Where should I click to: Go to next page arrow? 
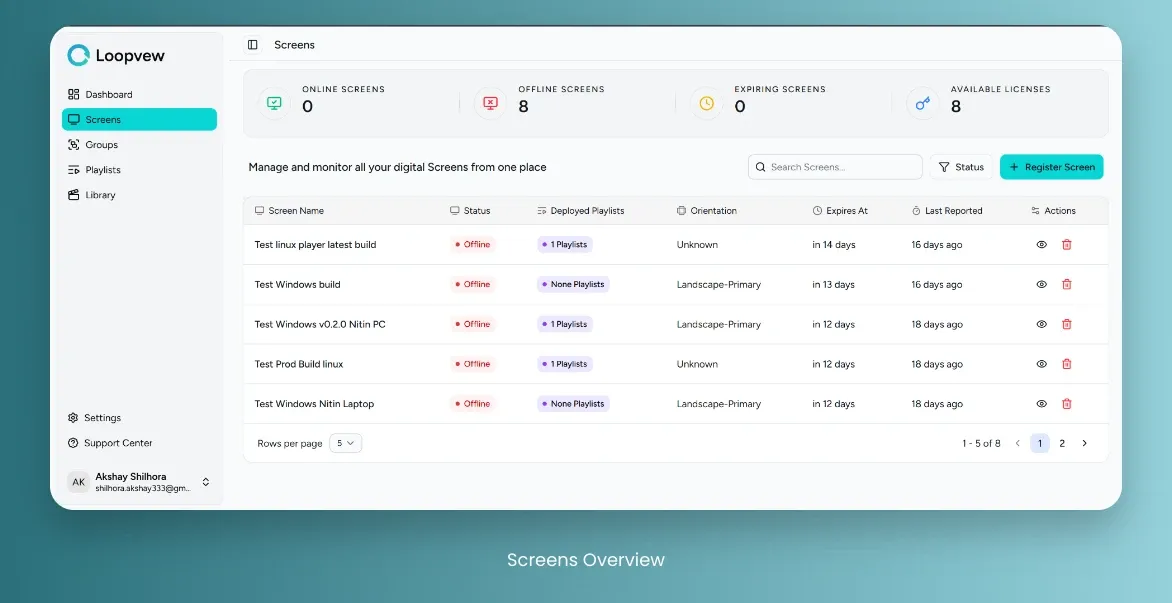point(1085,443)
